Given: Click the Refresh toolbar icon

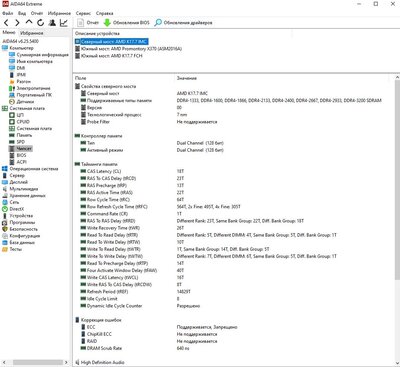Looking at the screenshot, I should pyautogui.click(x=41, y=23).
